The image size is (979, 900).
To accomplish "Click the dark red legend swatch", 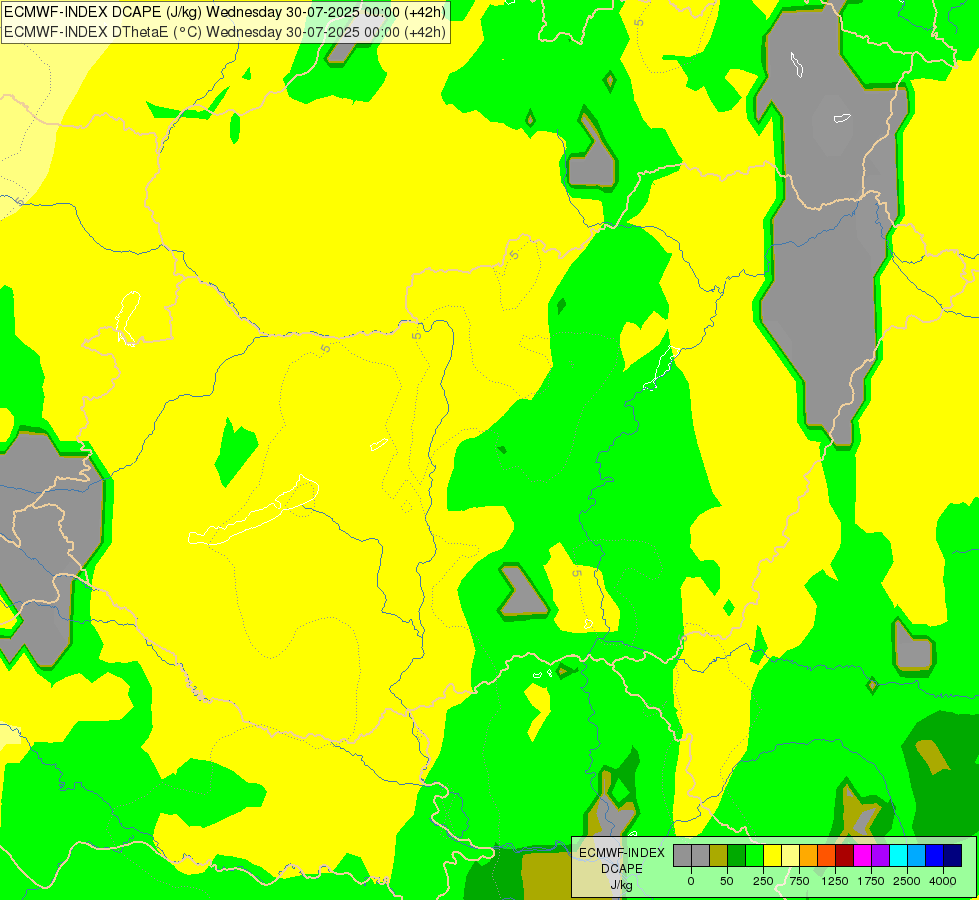I will point(845,856).
